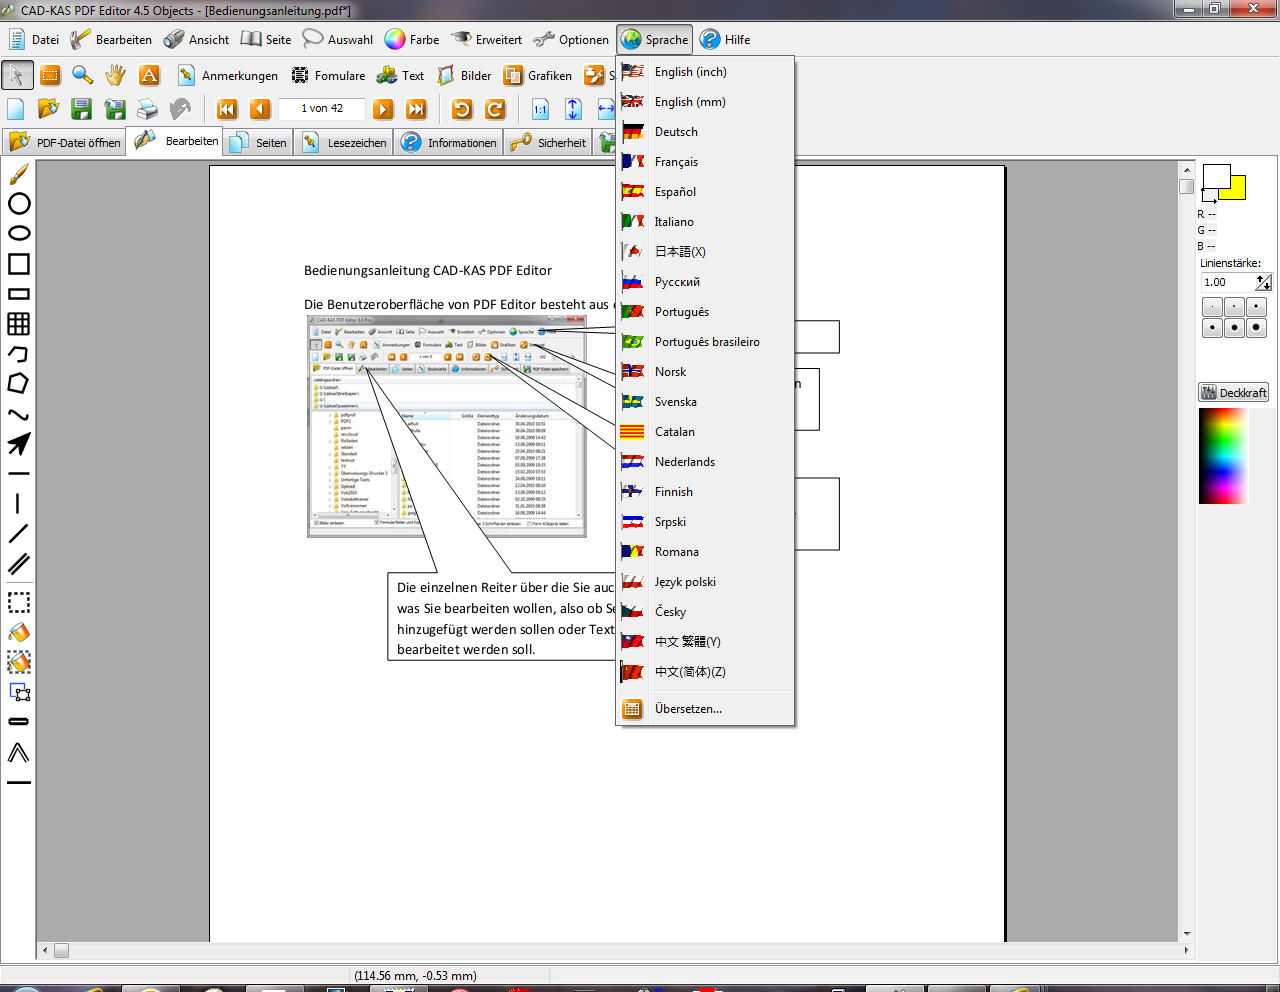Jump to the last page
The height and width of the screenshot is (992, 1280).
pyautogui.click(x=417, y=109)
